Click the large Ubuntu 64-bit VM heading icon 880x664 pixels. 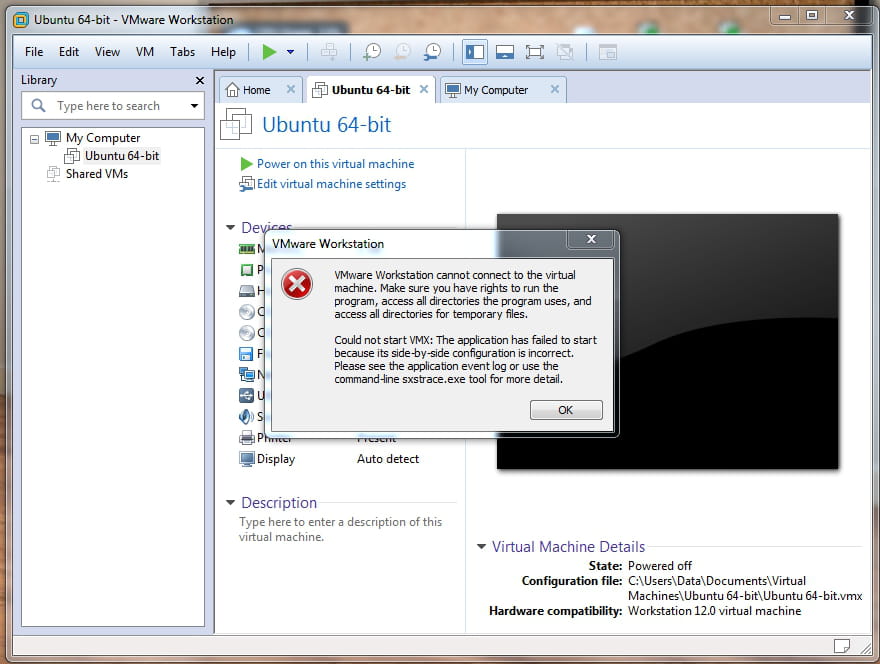(x=236, y=123)
